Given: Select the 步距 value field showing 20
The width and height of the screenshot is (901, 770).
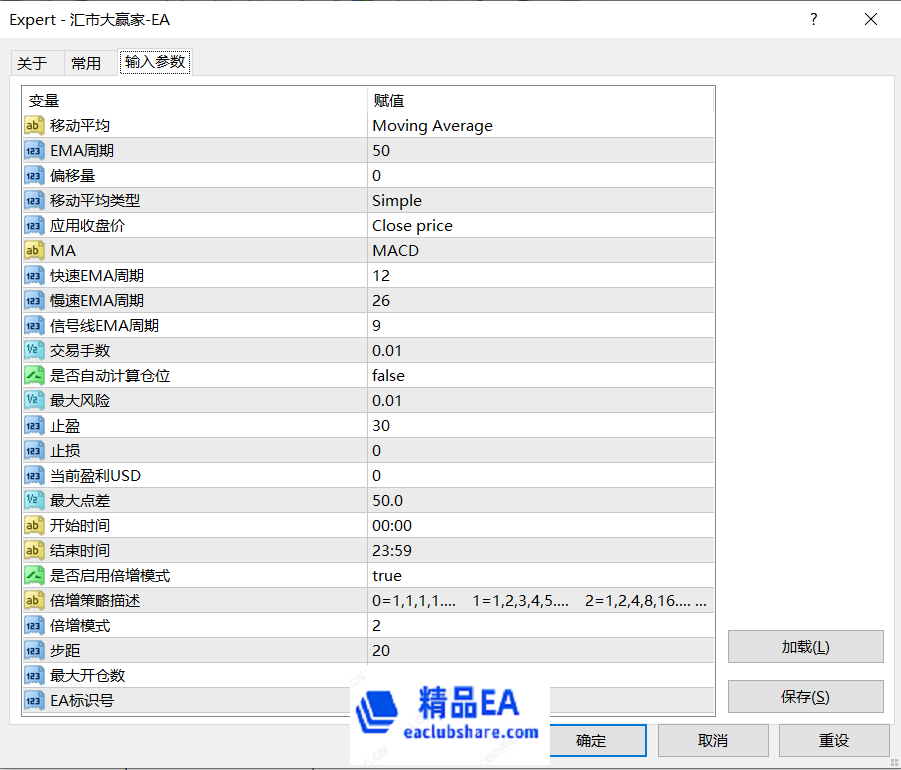Looking at the screenshot, I should 540,651.
